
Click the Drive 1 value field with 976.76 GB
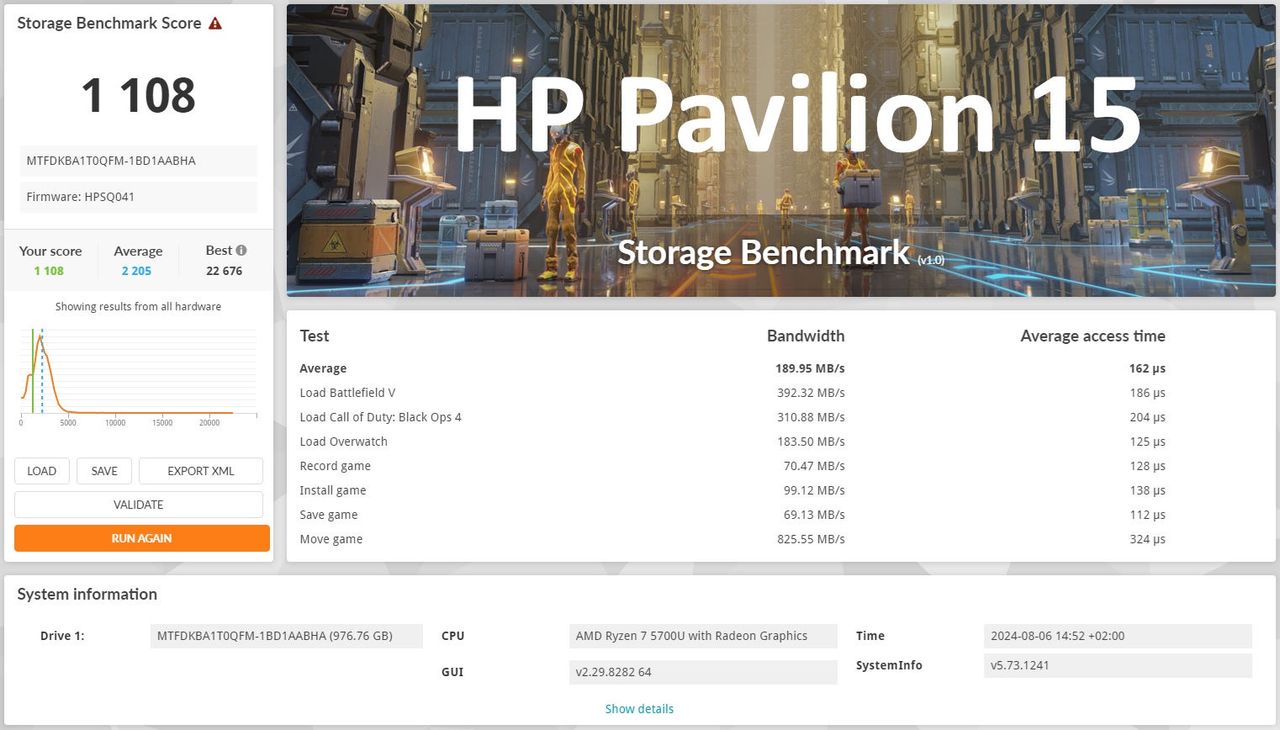[286, 636]
